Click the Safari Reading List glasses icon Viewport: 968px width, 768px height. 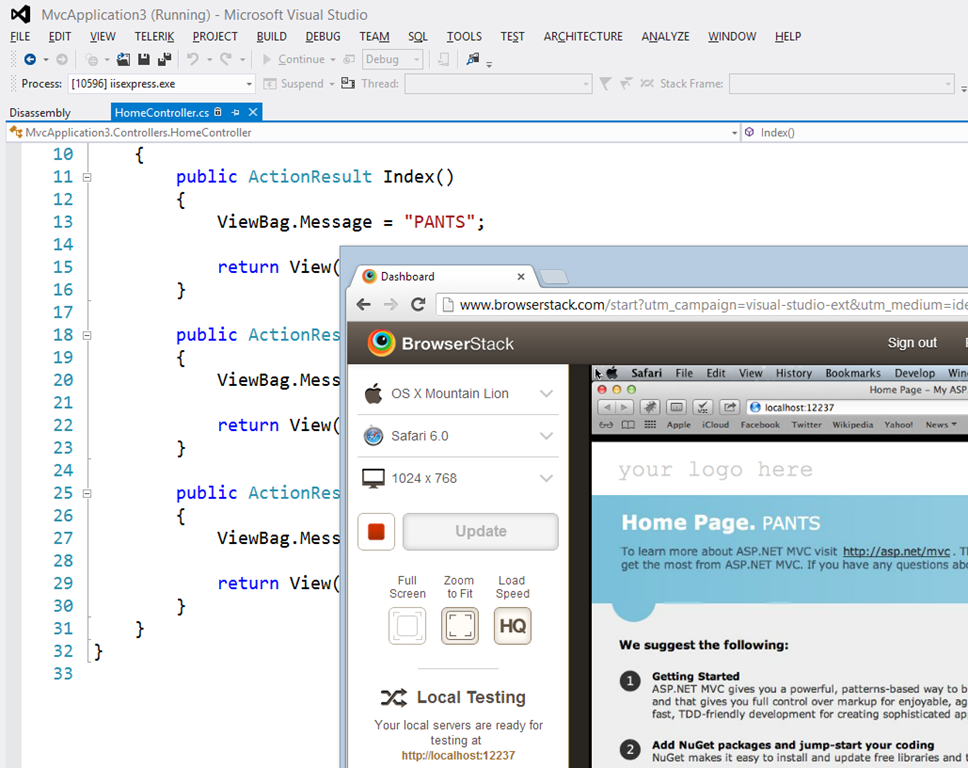[606, 425]
